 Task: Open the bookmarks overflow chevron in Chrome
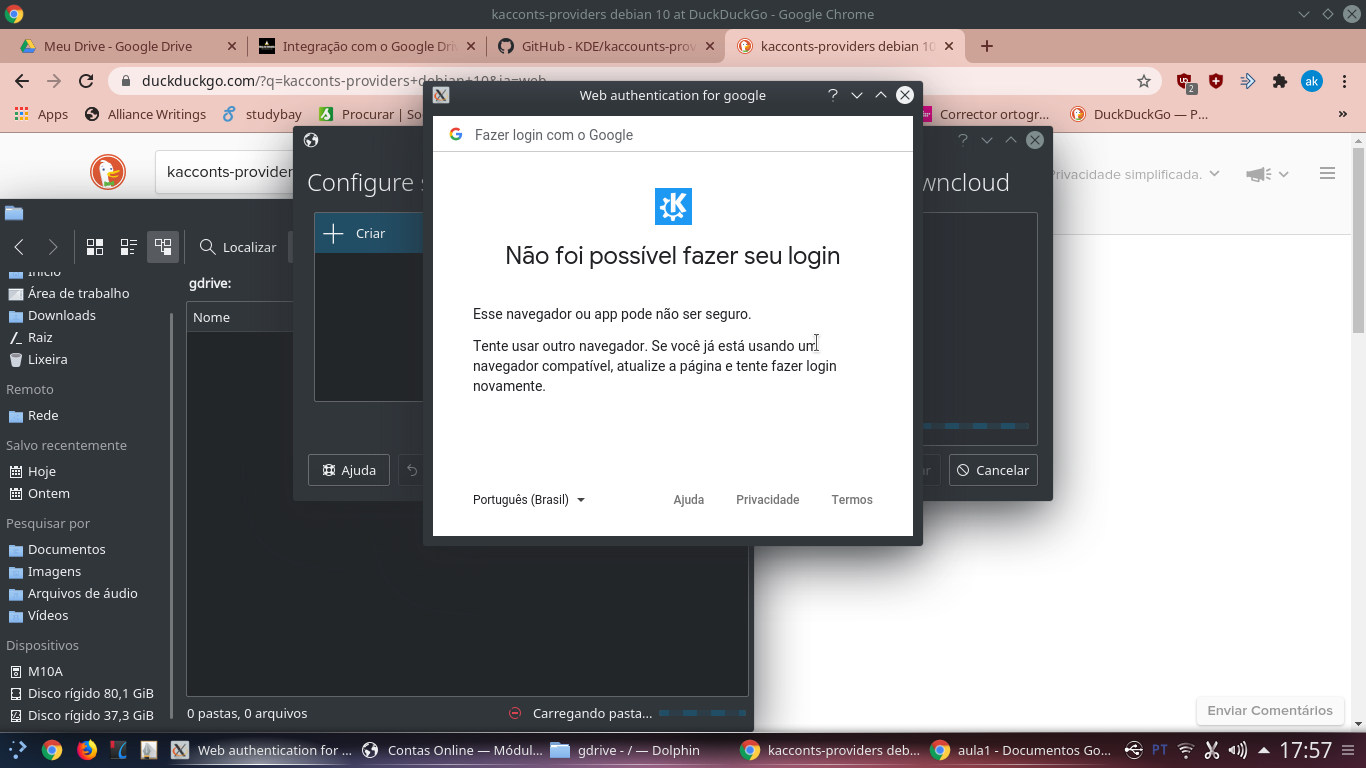[1343, 114]
